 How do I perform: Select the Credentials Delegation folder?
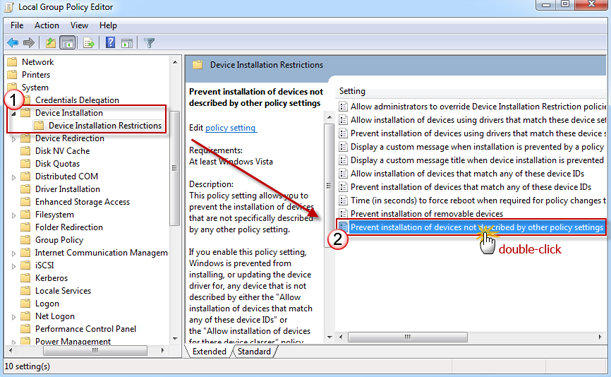77,100
